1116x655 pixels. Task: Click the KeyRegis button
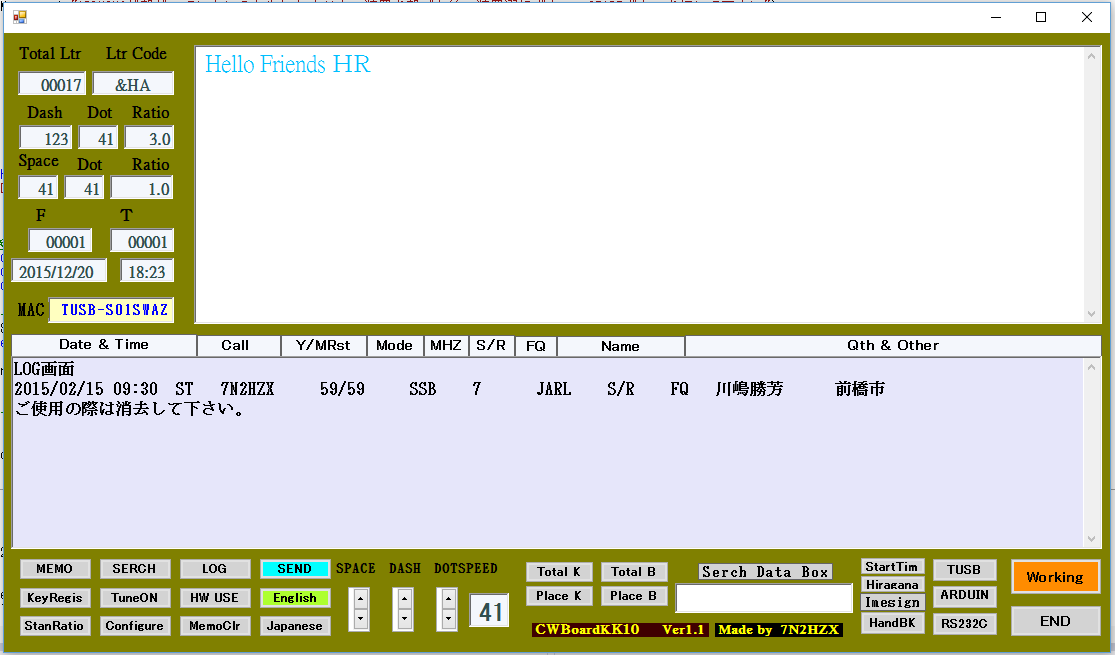[x=54, y=598]
